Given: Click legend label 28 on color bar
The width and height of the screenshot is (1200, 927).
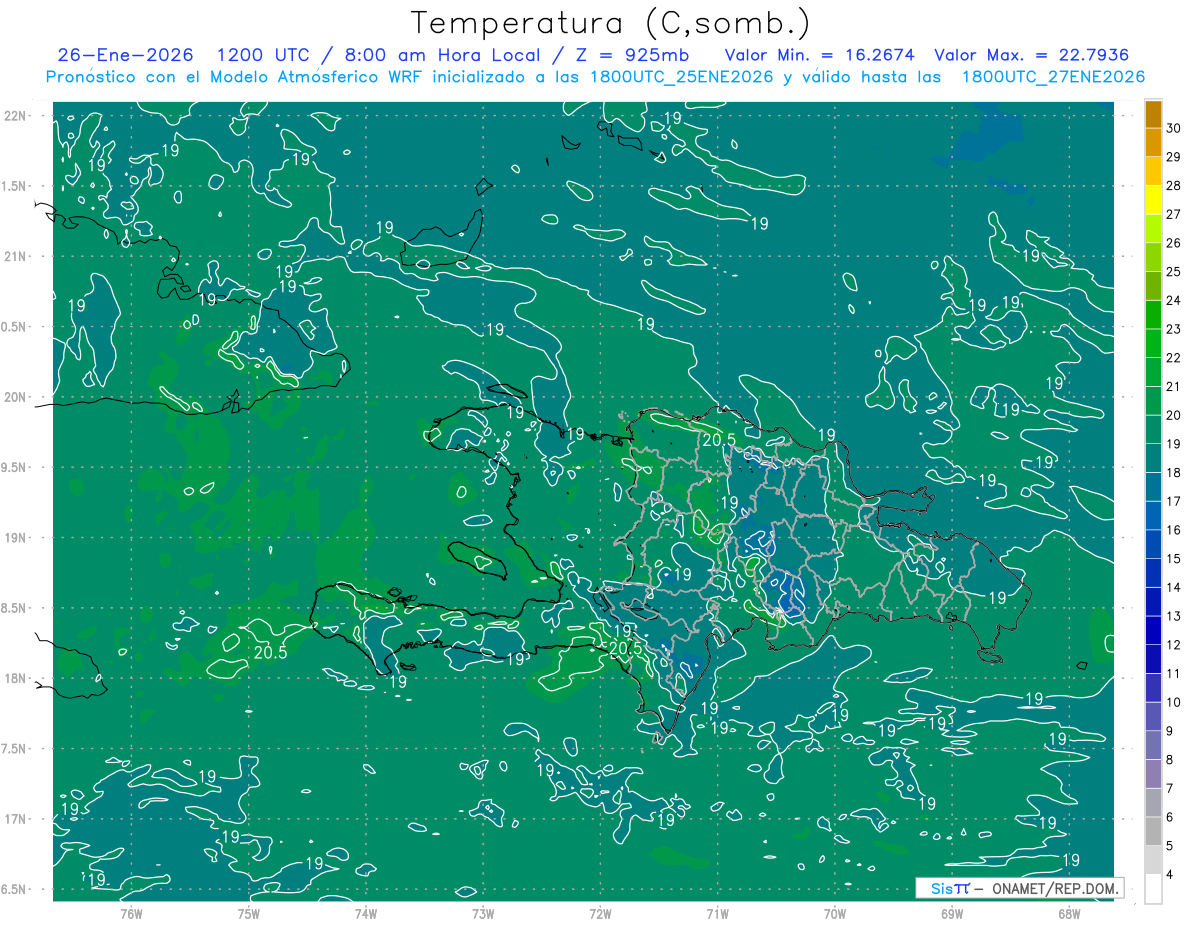Looking at the screenshot, I should point(1174,185).
